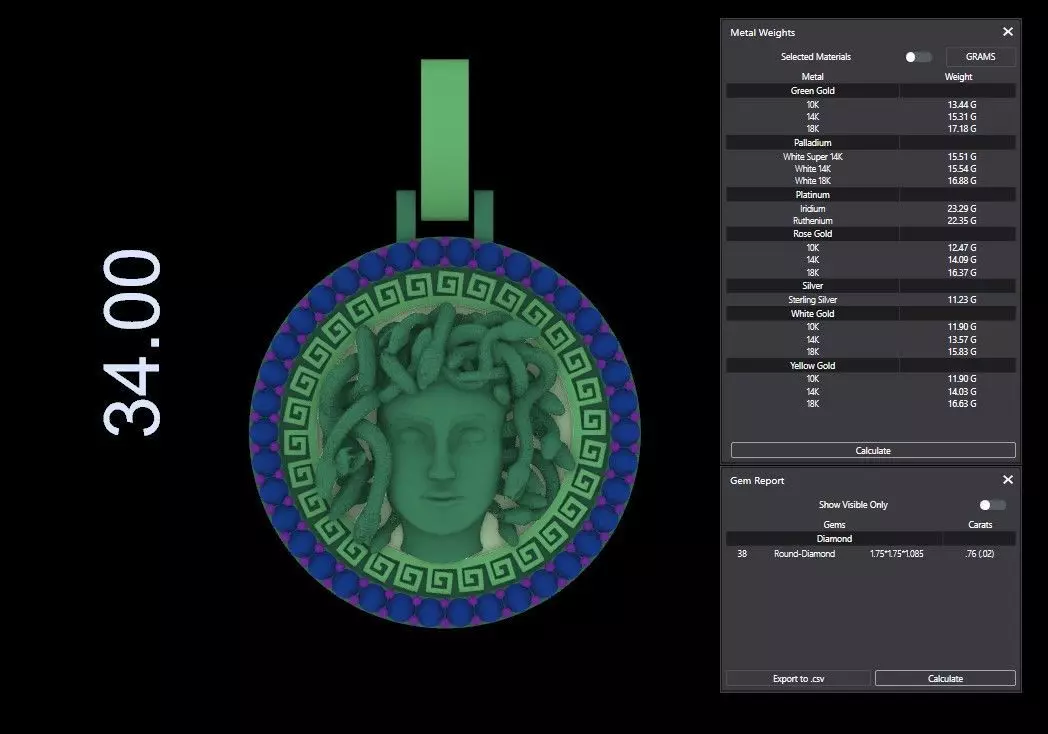Click the Carats column header
Image resolution: width=1048 pixels, height=734 pixels.
point(980,525)
